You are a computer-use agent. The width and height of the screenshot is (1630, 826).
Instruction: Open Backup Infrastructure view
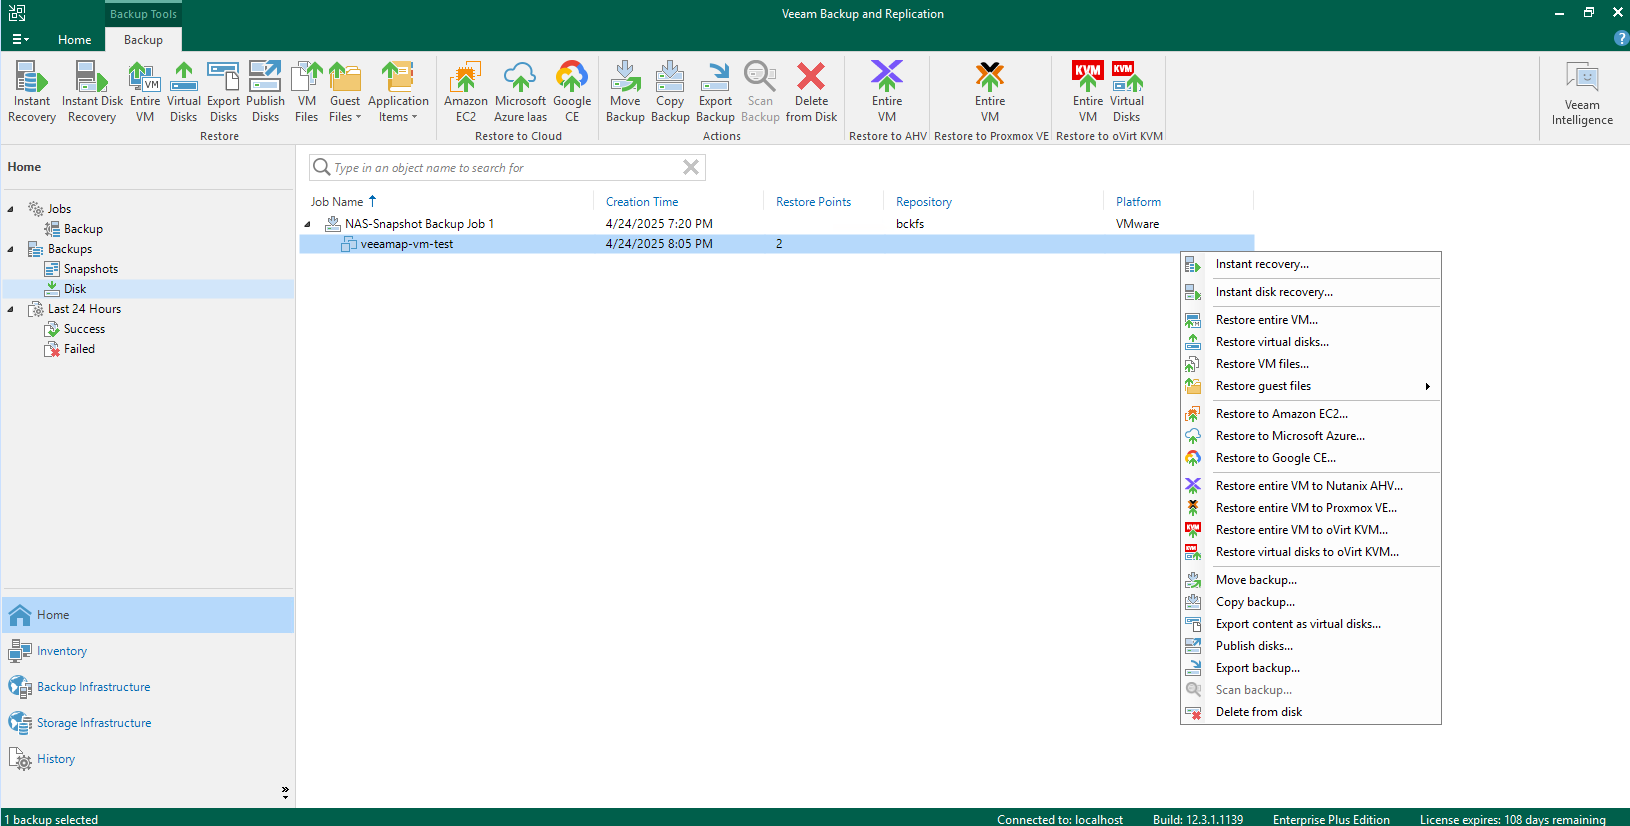pos(148,687)
